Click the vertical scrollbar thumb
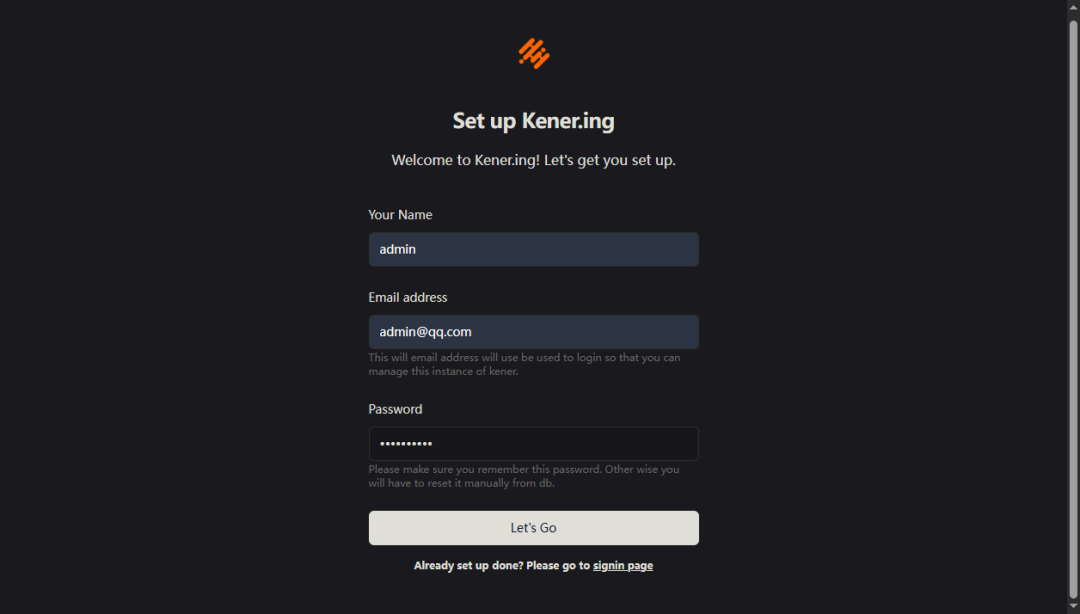The width and height of the screenshot is (1080, 614). click(1073, 310)
